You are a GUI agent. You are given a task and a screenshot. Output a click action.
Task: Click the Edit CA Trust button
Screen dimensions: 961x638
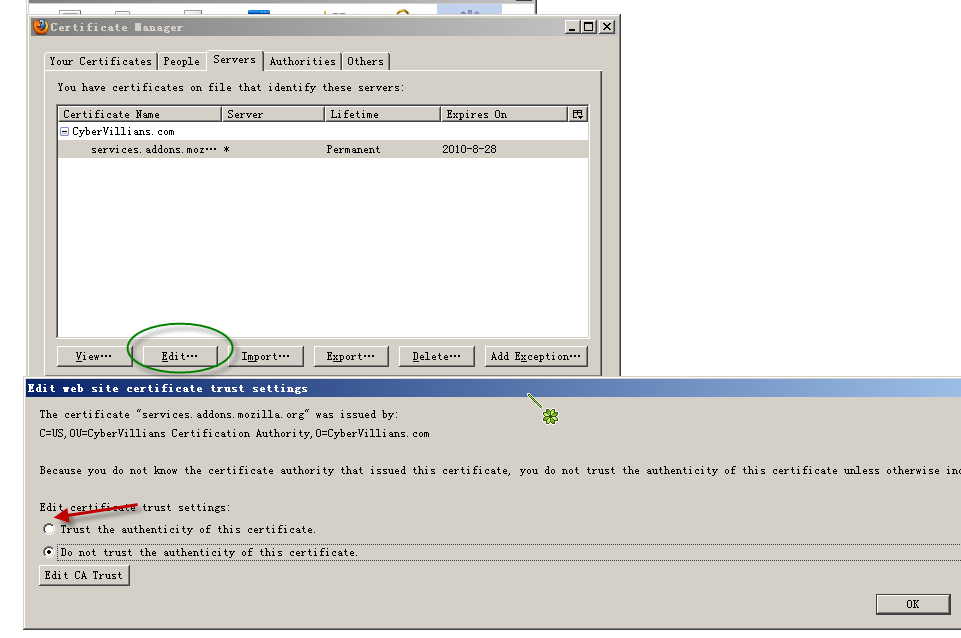tap(84, 575)
